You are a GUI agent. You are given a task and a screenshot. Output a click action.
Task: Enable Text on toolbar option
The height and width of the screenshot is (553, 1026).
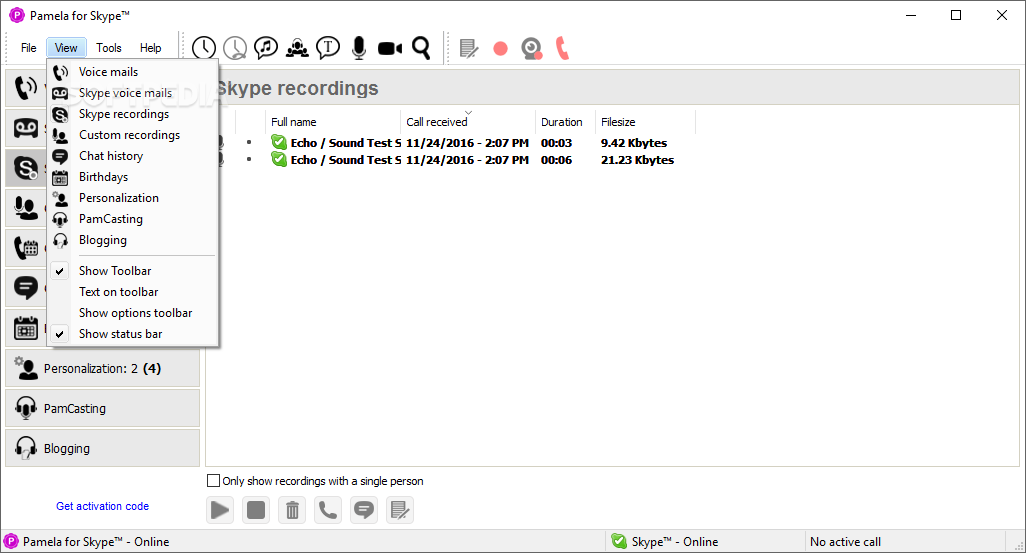pyautogui.click(x=133, y=292)
